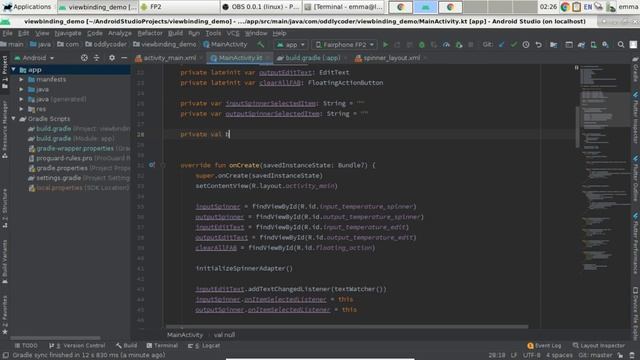Open the Terminal tool window button
This screenshot has height=360, width=640.
coord(162,345)
